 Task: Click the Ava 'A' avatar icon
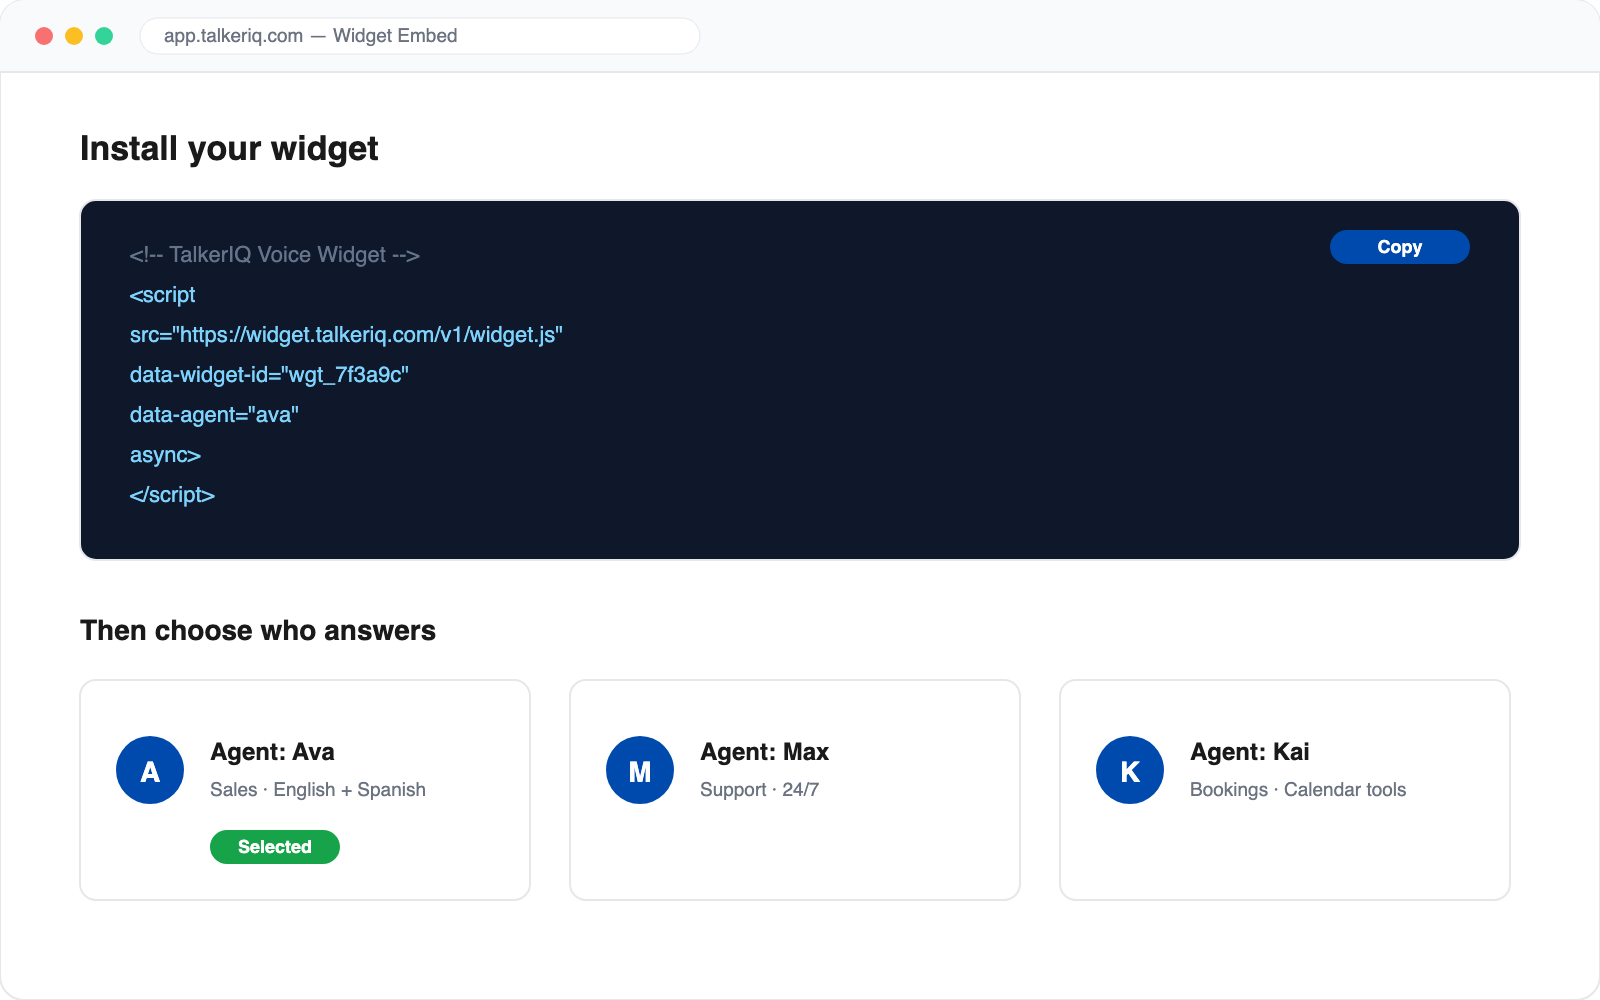[150, 770]
